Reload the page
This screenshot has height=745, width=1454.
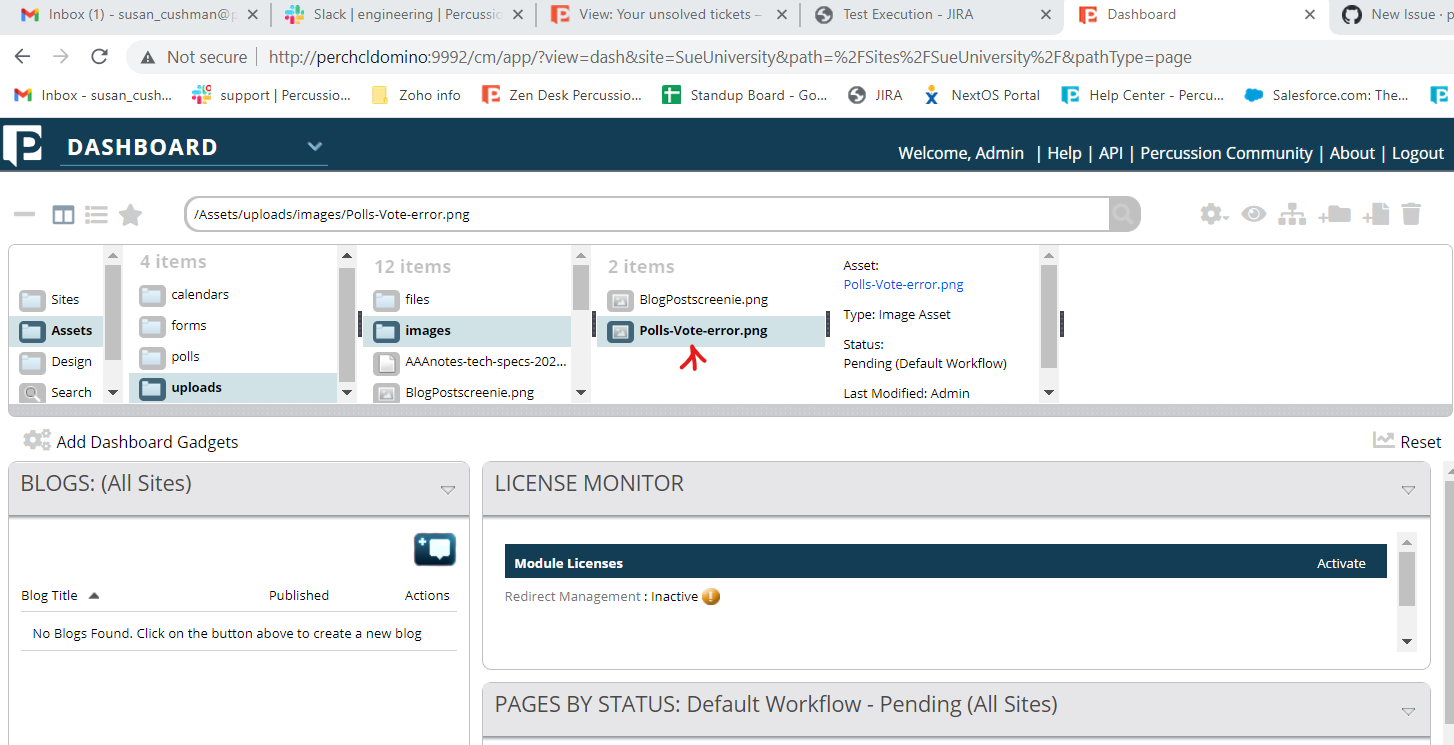pos(99,57)
